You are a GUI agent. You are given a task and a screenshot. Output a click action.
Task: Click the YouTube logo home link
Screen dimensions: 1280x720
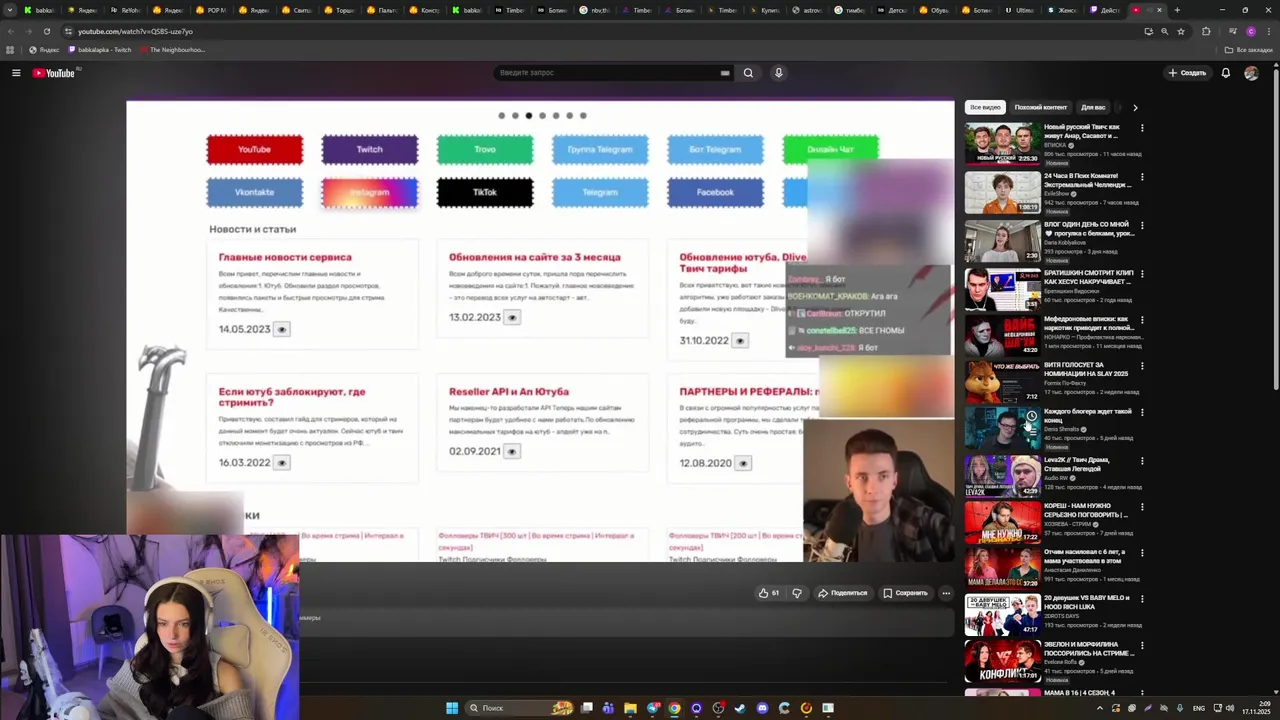[x=54, y=73]
